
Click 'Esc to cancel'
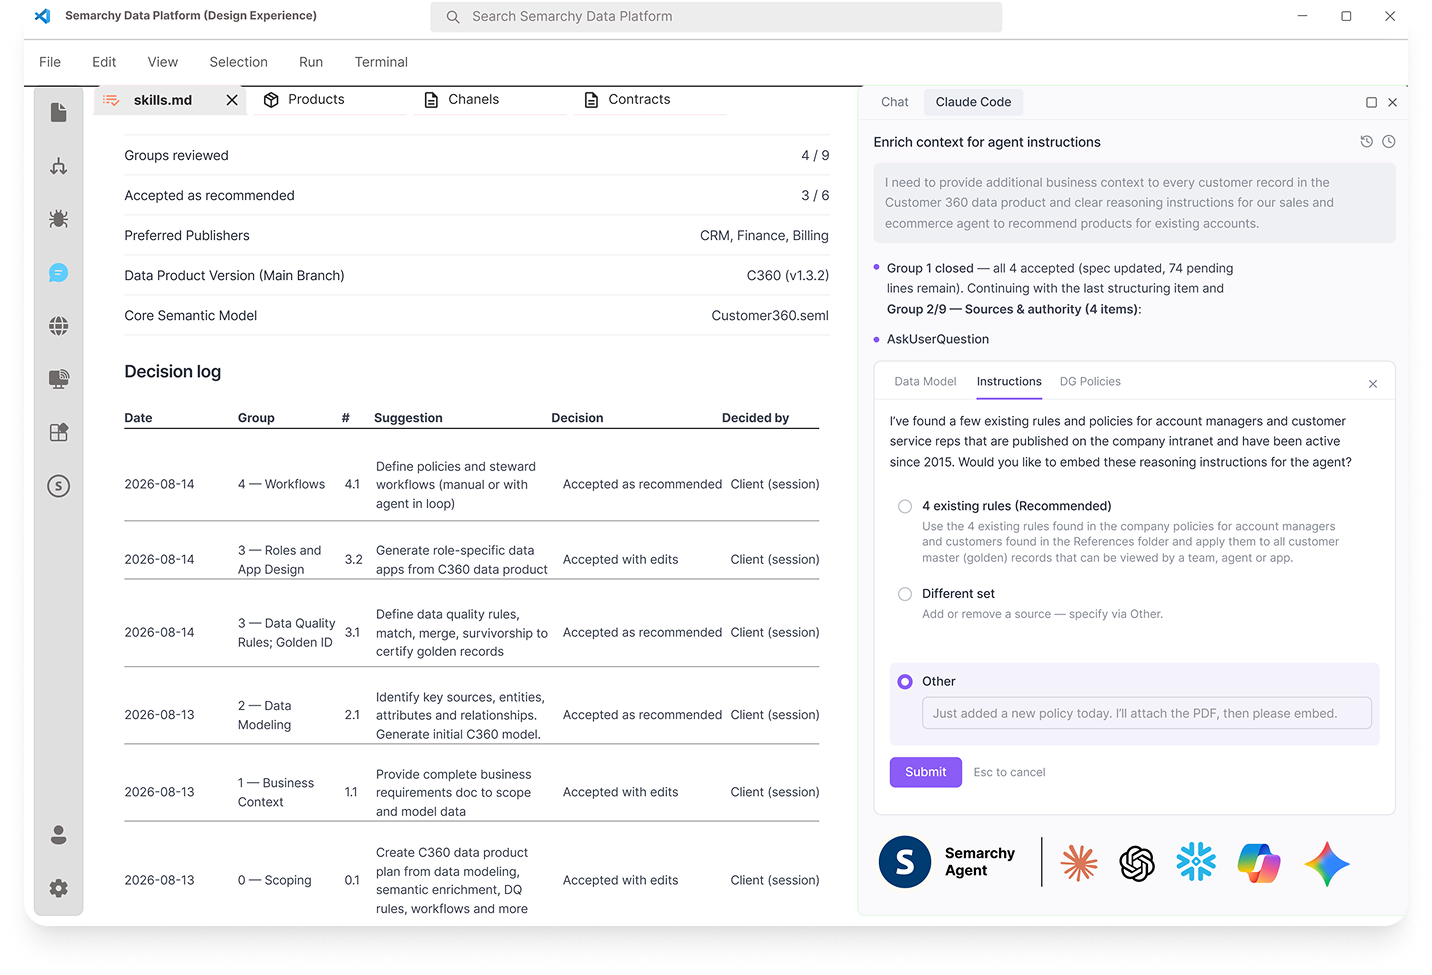[x=1009, y=773]
